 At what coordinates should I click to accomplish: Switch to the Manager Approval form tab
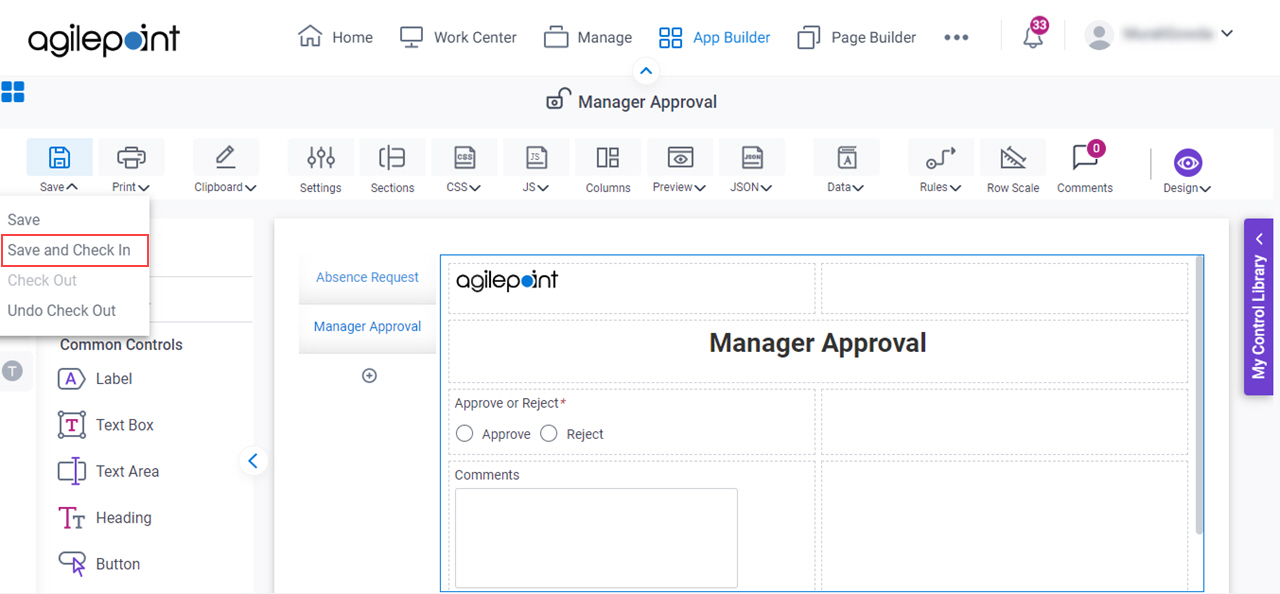(x=367, y=326)
